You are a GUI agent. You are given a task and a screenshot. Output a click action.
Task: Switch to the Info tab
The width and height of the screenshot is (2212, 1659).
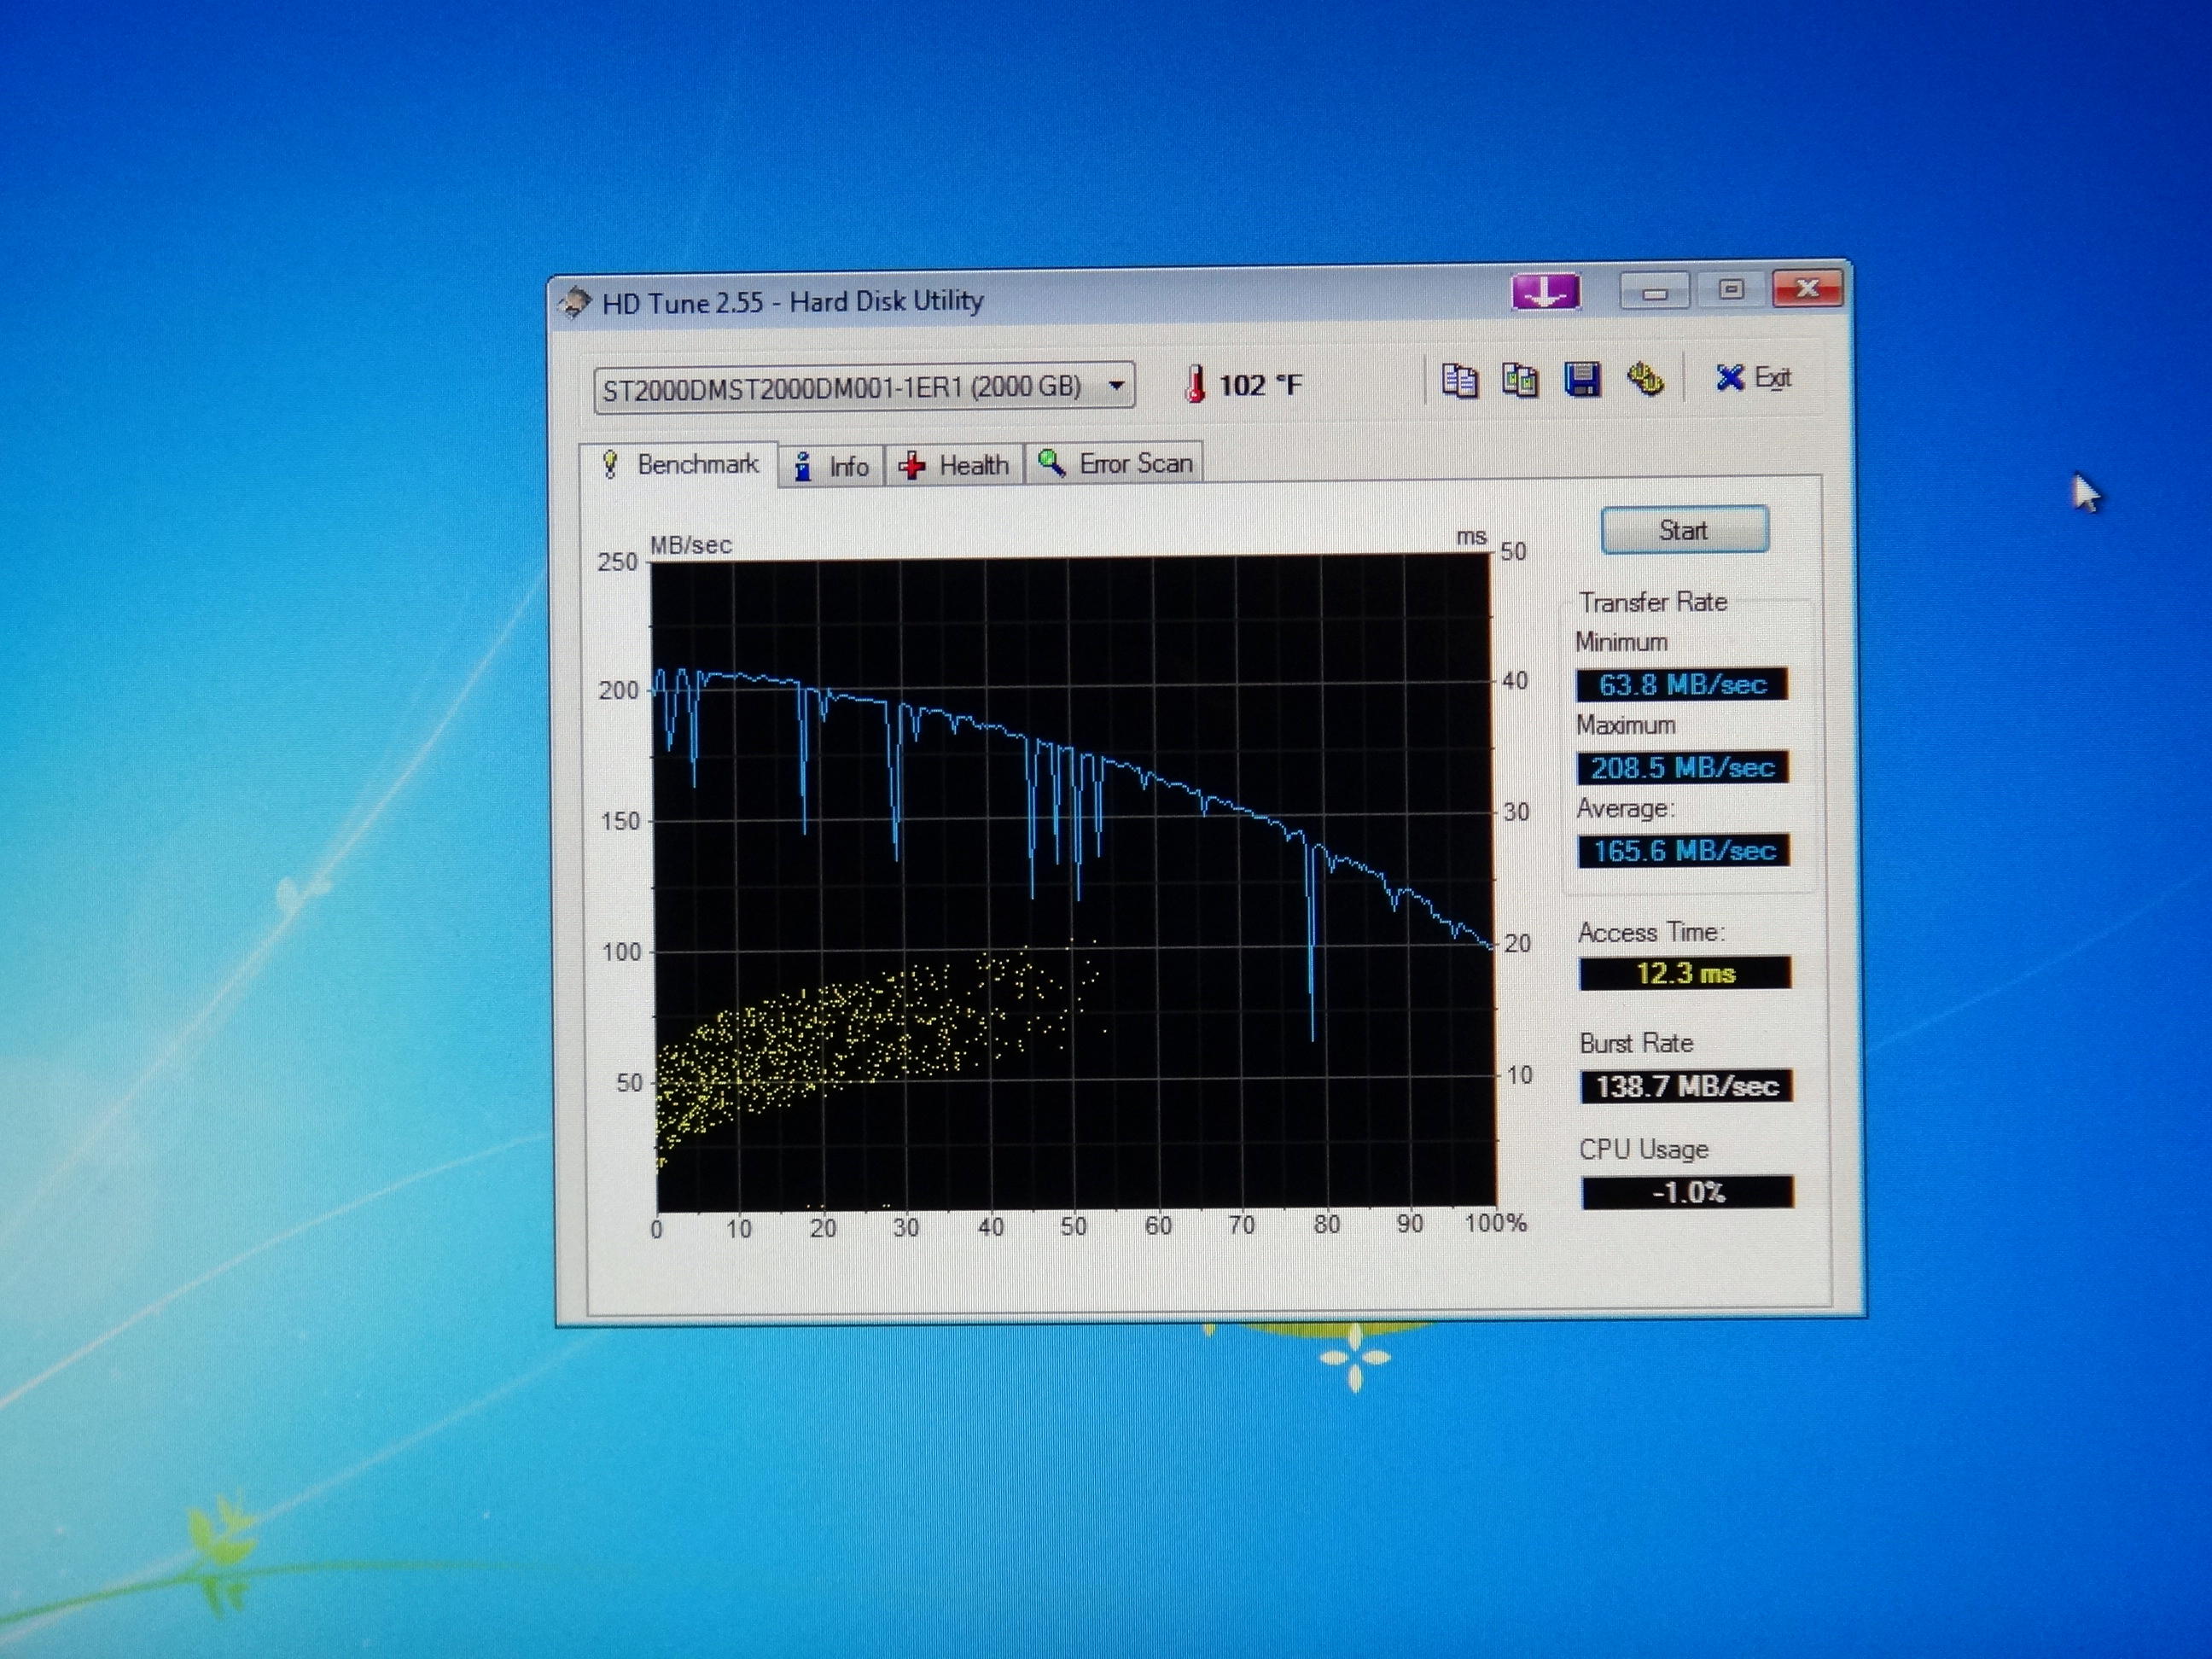point(832,466)
